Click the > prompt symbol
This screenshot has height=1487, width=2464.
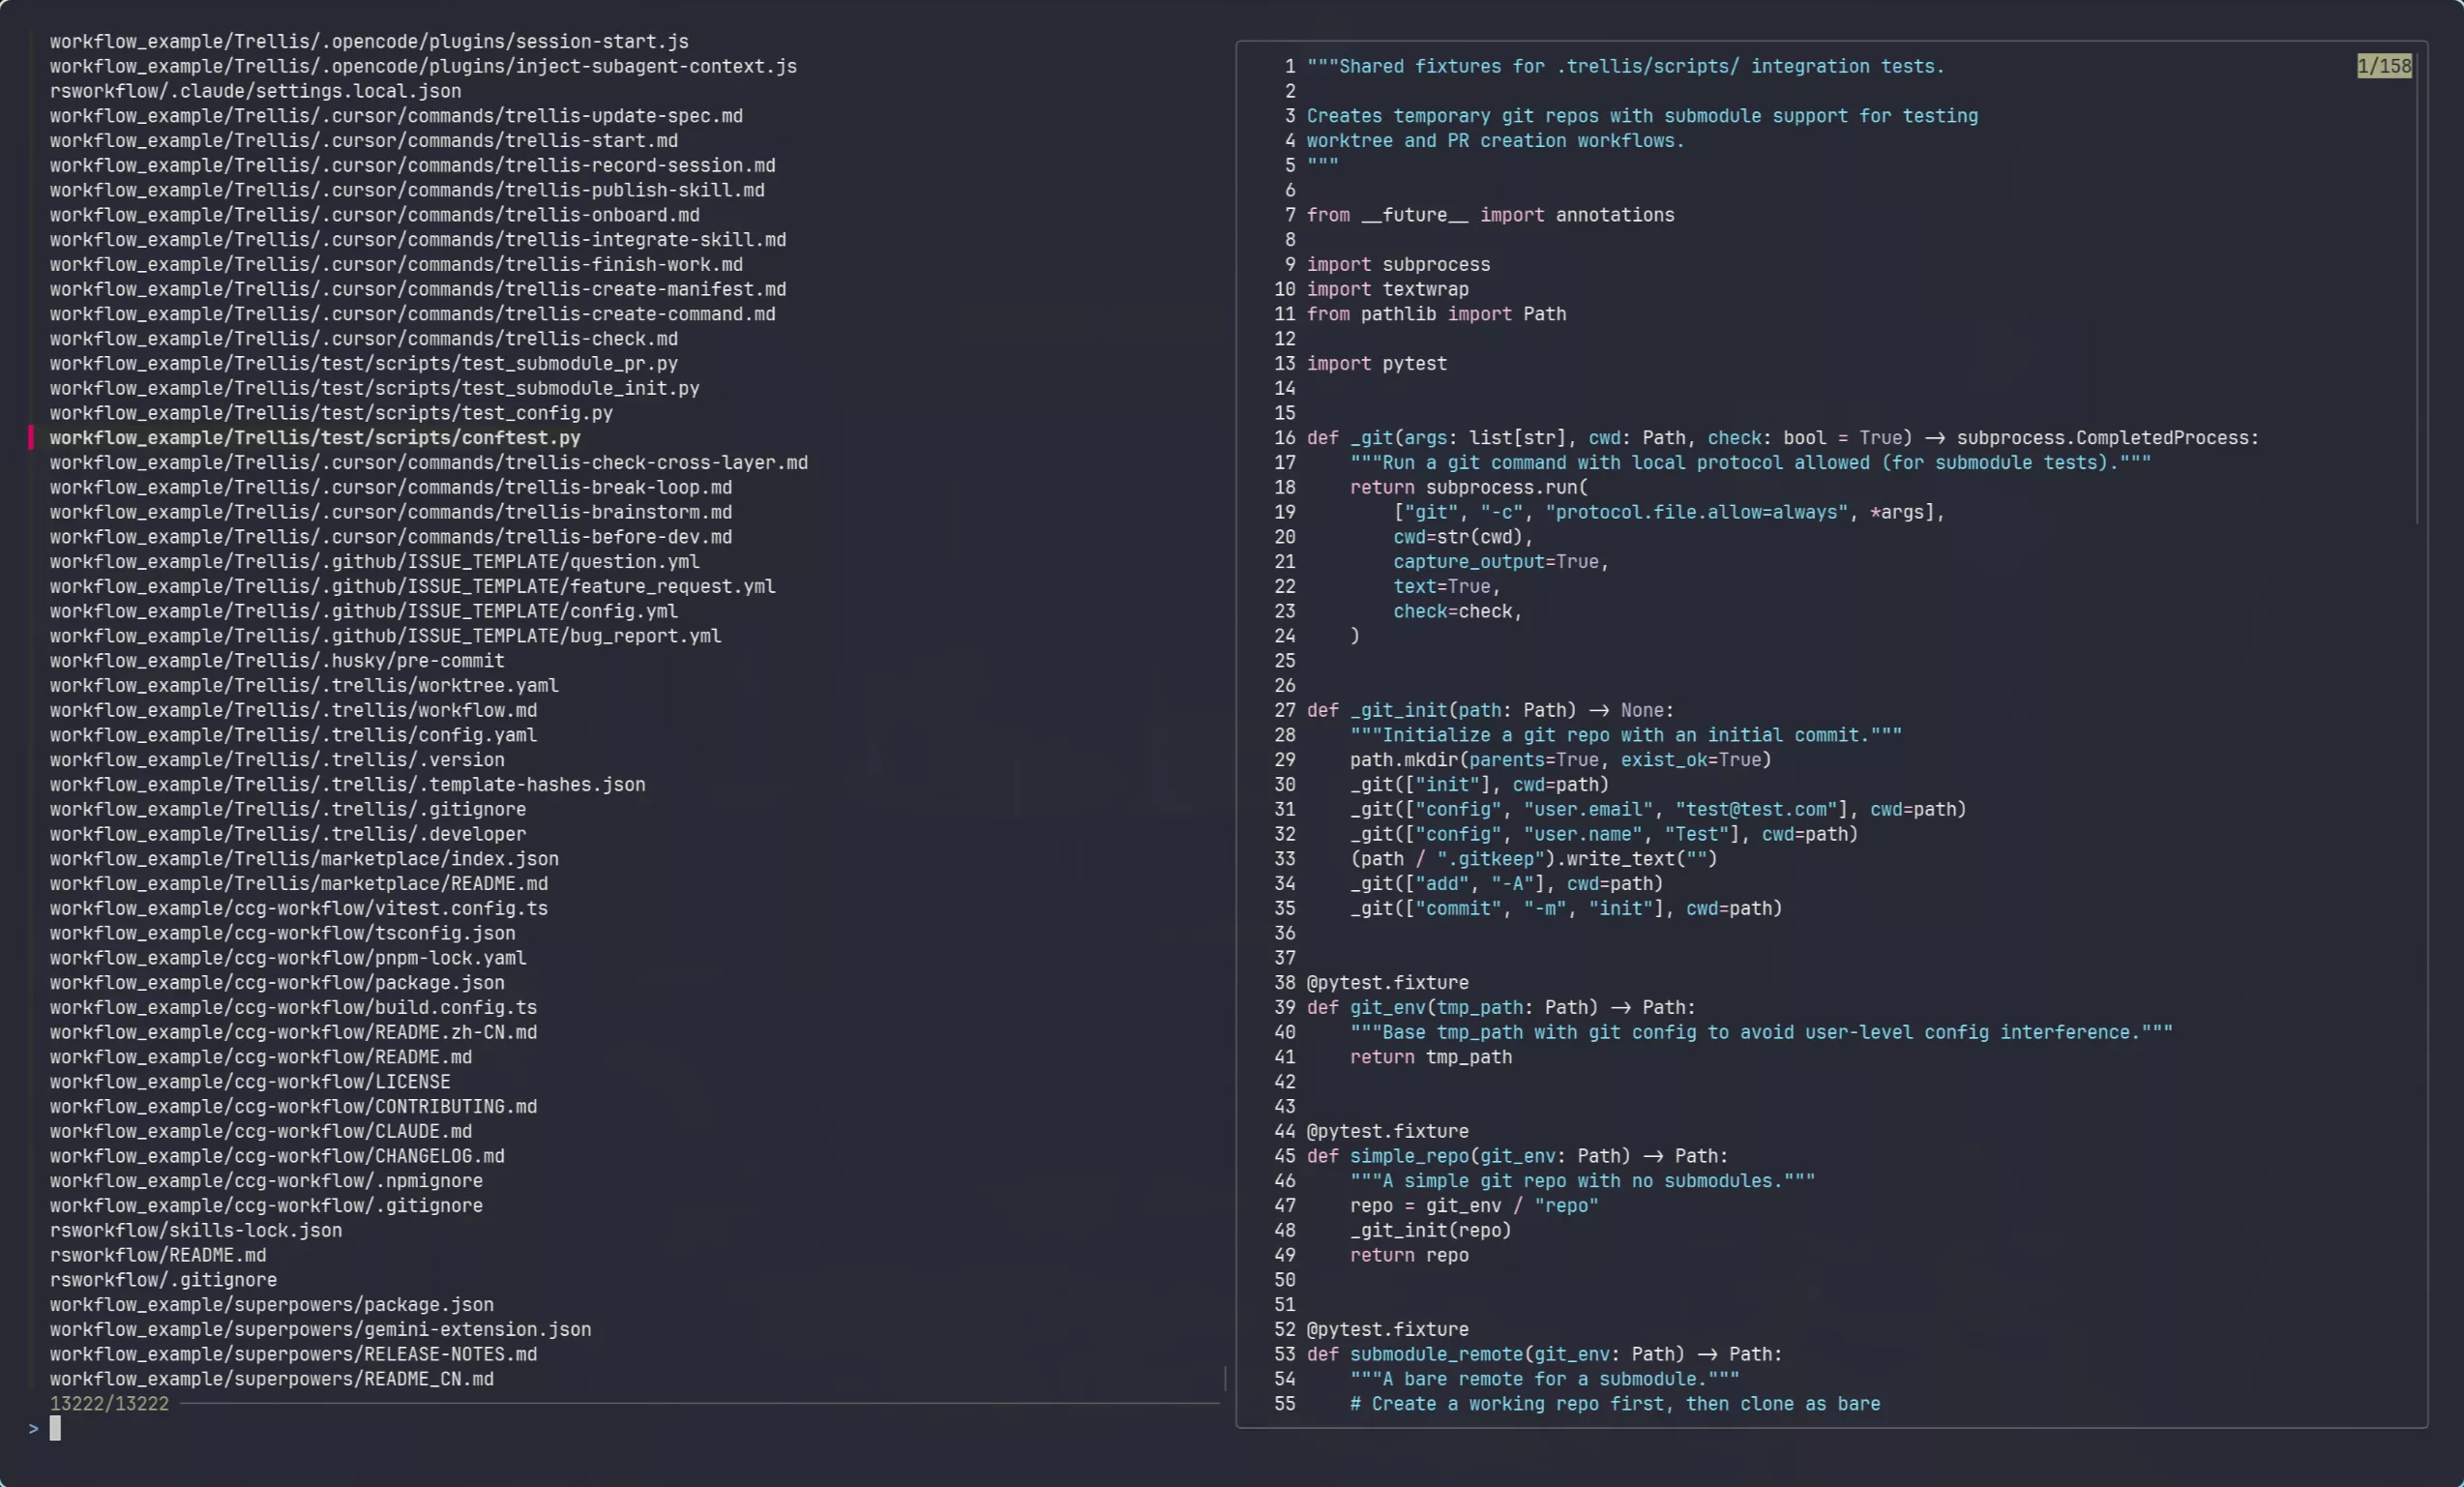pos(34,1428)
